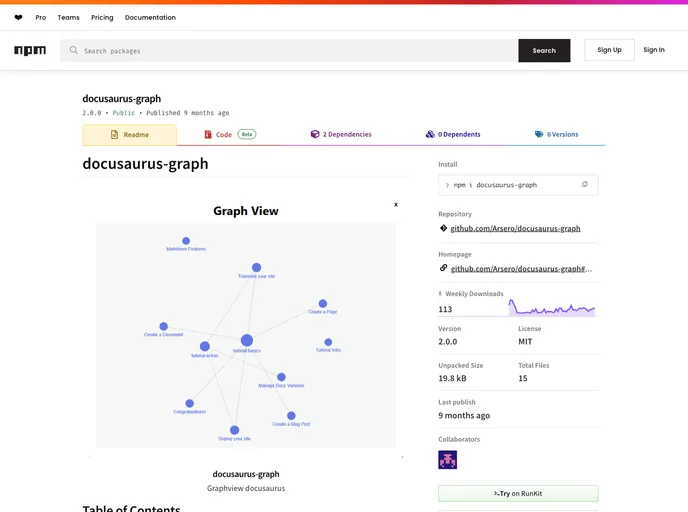Image resolution: width=688 pixels, height=512 pixels.
Task: Click the Create a Document graph node
Action: 164,326
